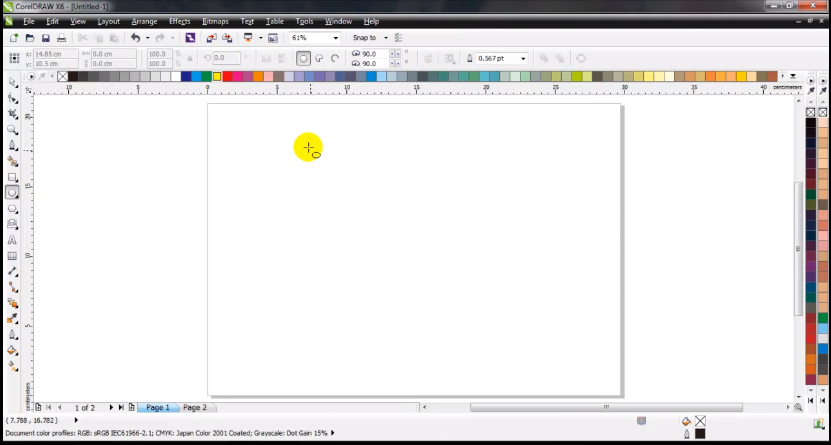
Task: Click the New document icon
Action: tap(14, 38)
